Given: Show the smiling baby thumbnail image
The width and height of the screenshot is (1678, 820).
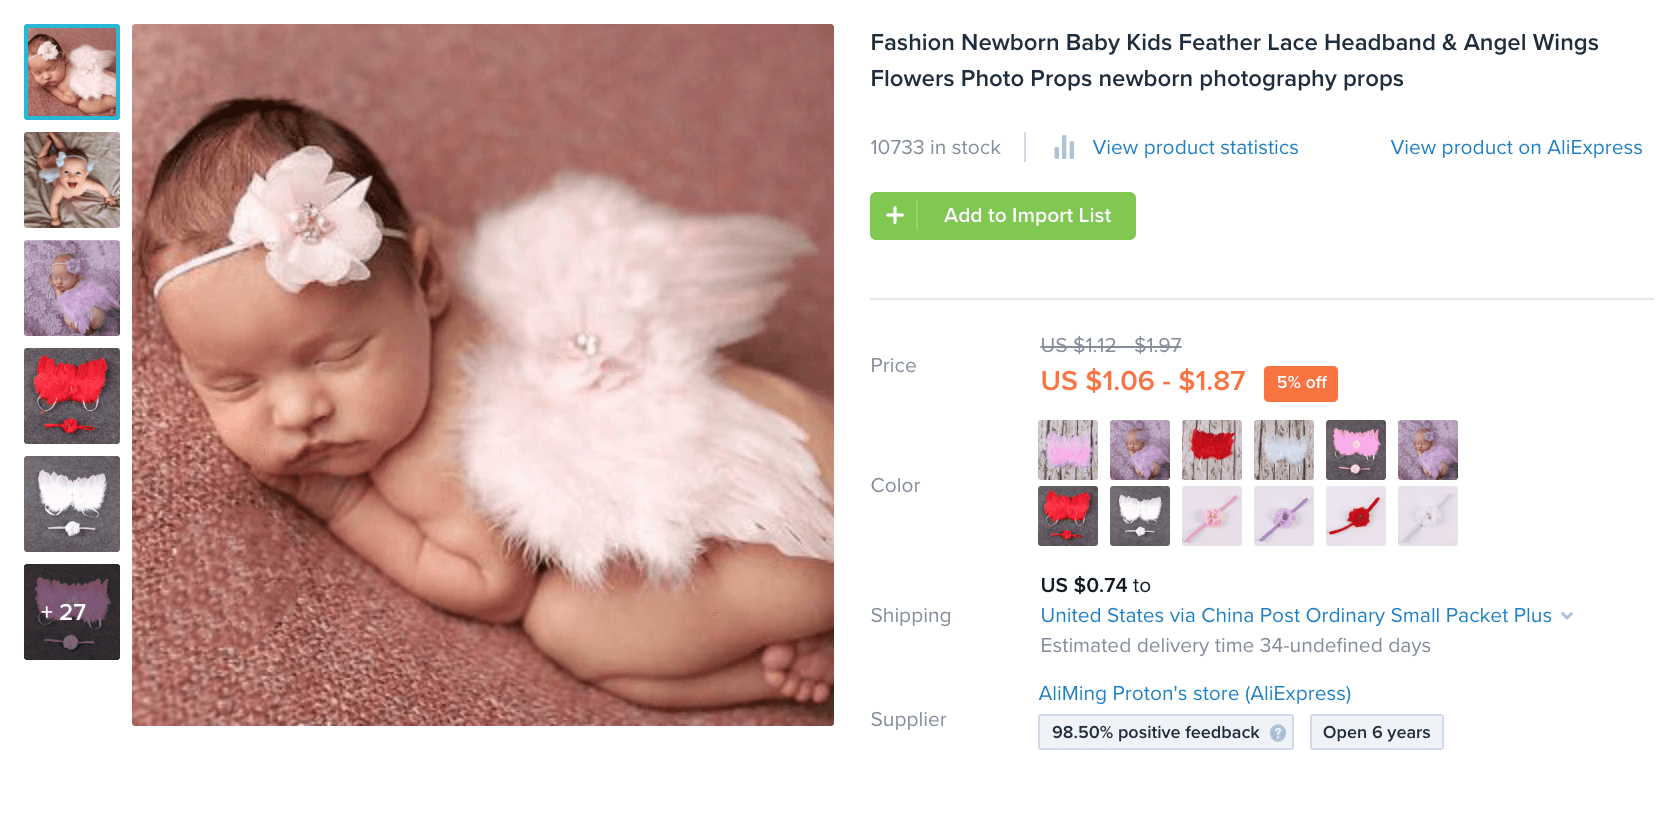Looking at the screenshot, I should coord(72,180).
